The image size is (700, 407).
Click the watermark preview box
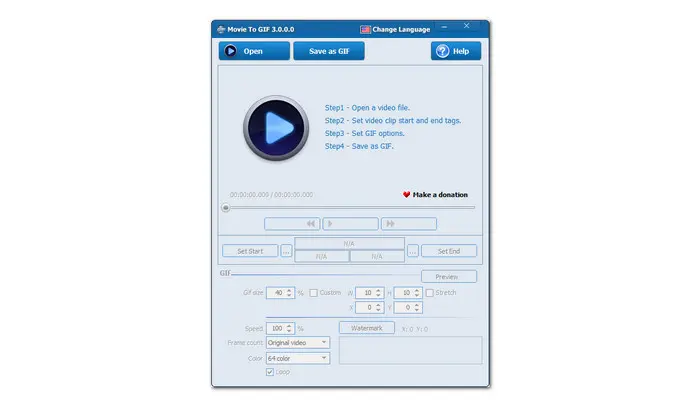[411, 350]
